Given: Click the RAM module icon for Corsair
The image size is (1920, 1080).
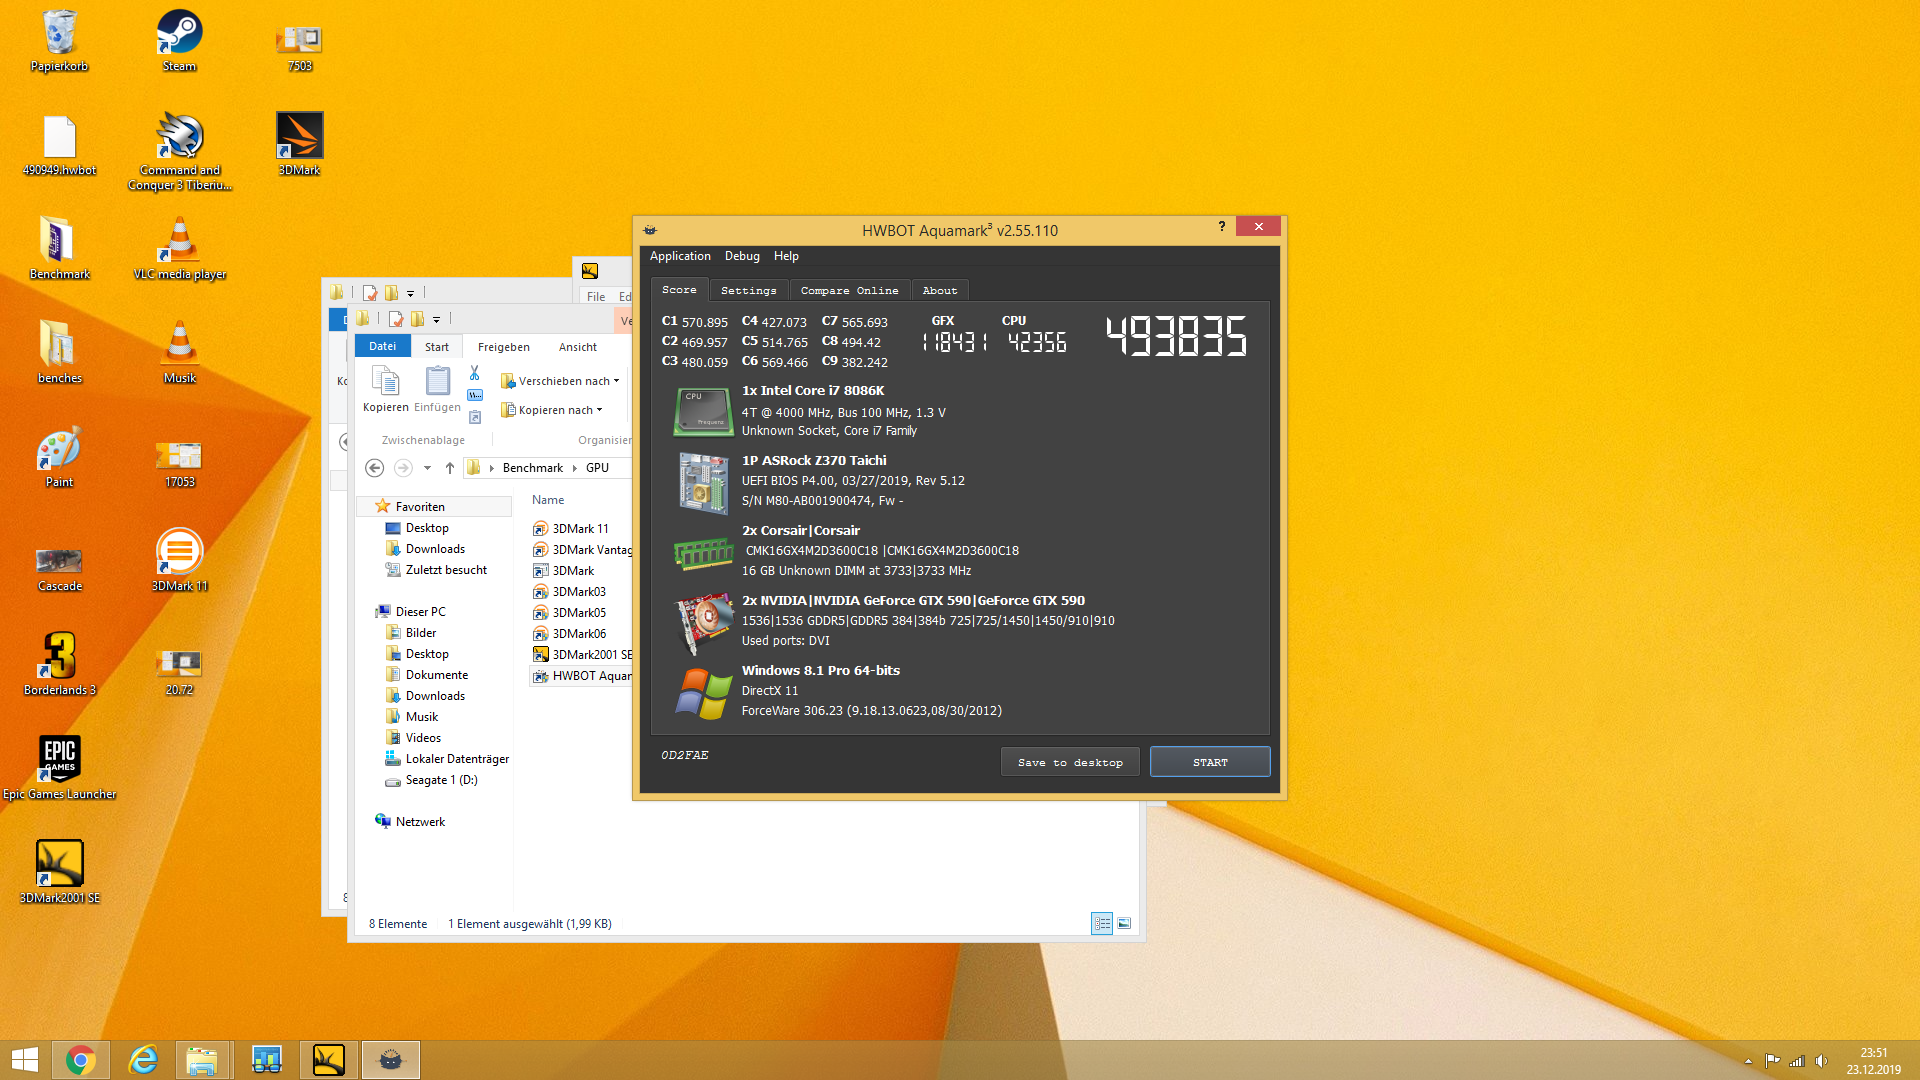Looking at the screenshot, I should pyautogui.click(x=703, y=552).
